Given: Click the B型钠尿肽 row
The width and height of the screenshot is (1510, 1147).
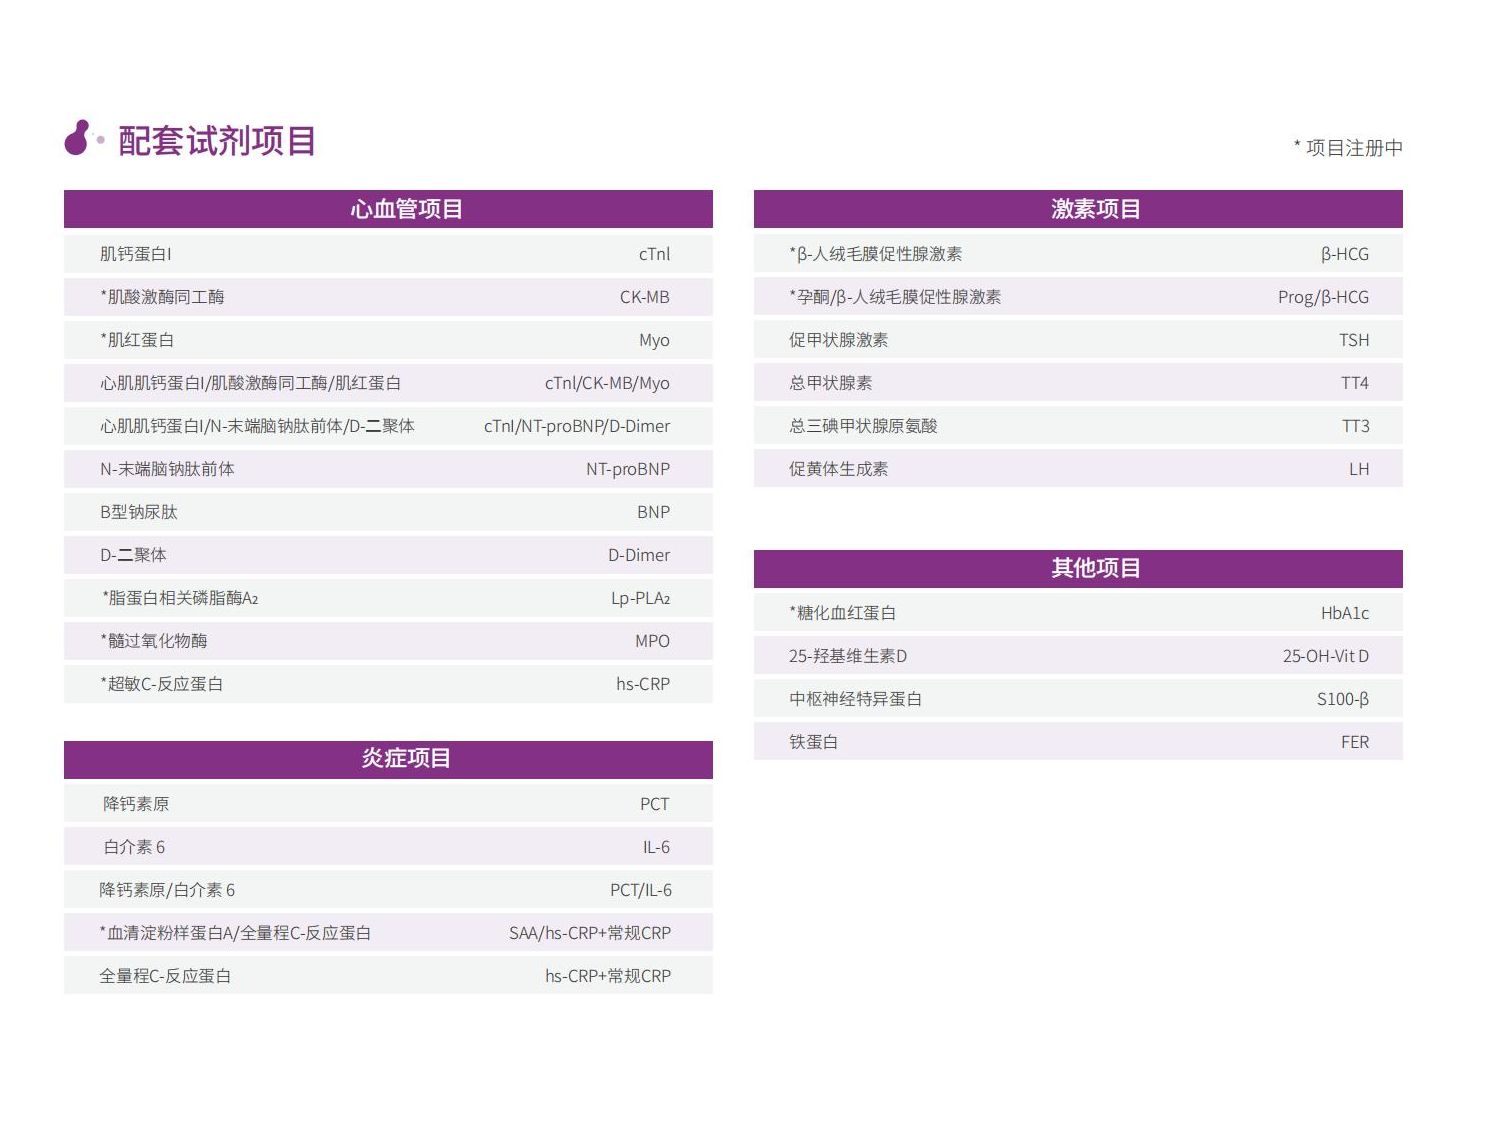Looking at the screenshot, I should [388, 512].
